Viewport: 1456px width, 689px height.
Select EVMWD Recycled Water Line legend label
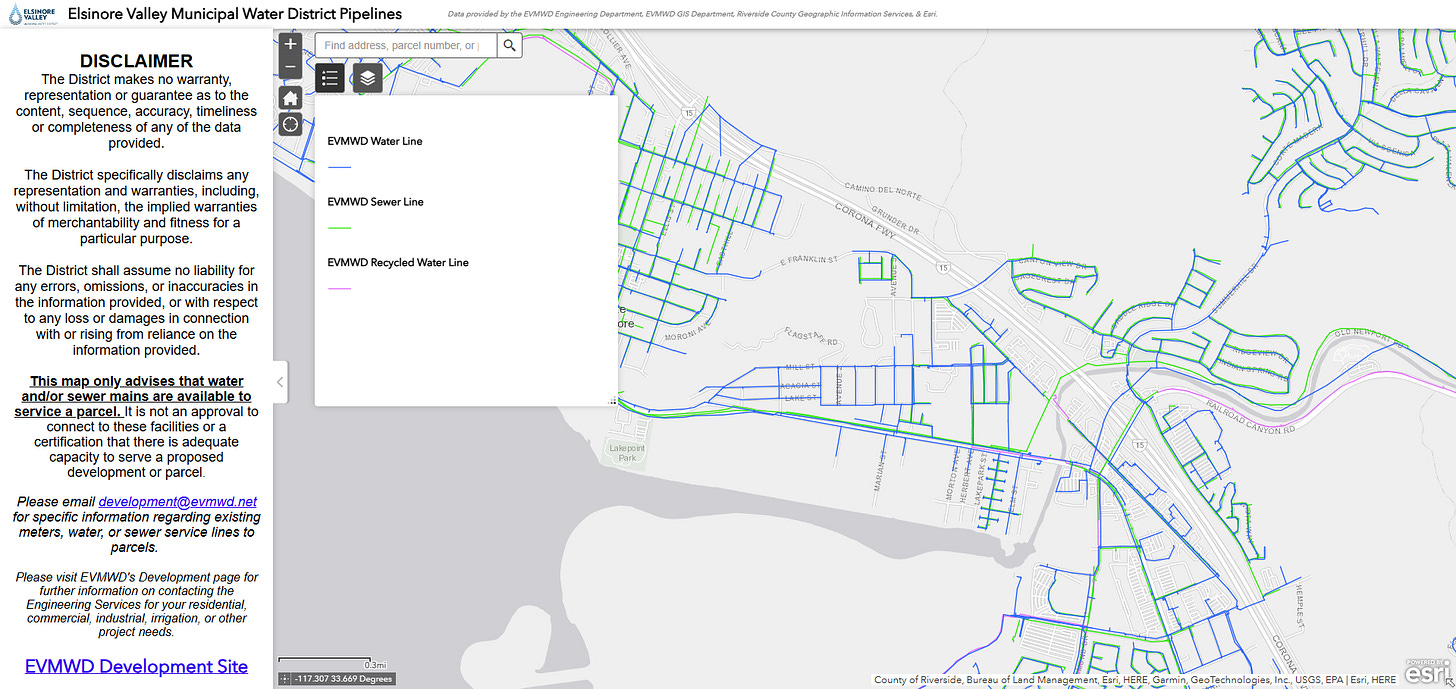click(x=398, y=263)
